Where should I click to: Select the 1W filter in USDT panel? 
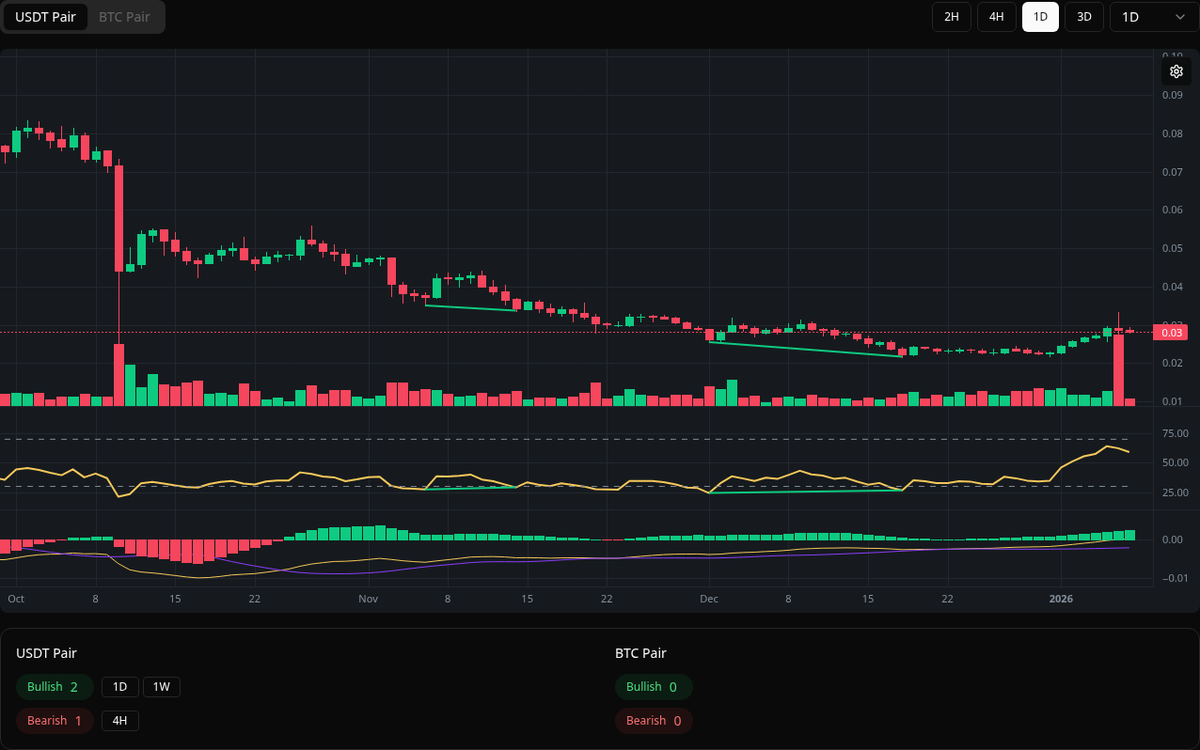point(161,687)
